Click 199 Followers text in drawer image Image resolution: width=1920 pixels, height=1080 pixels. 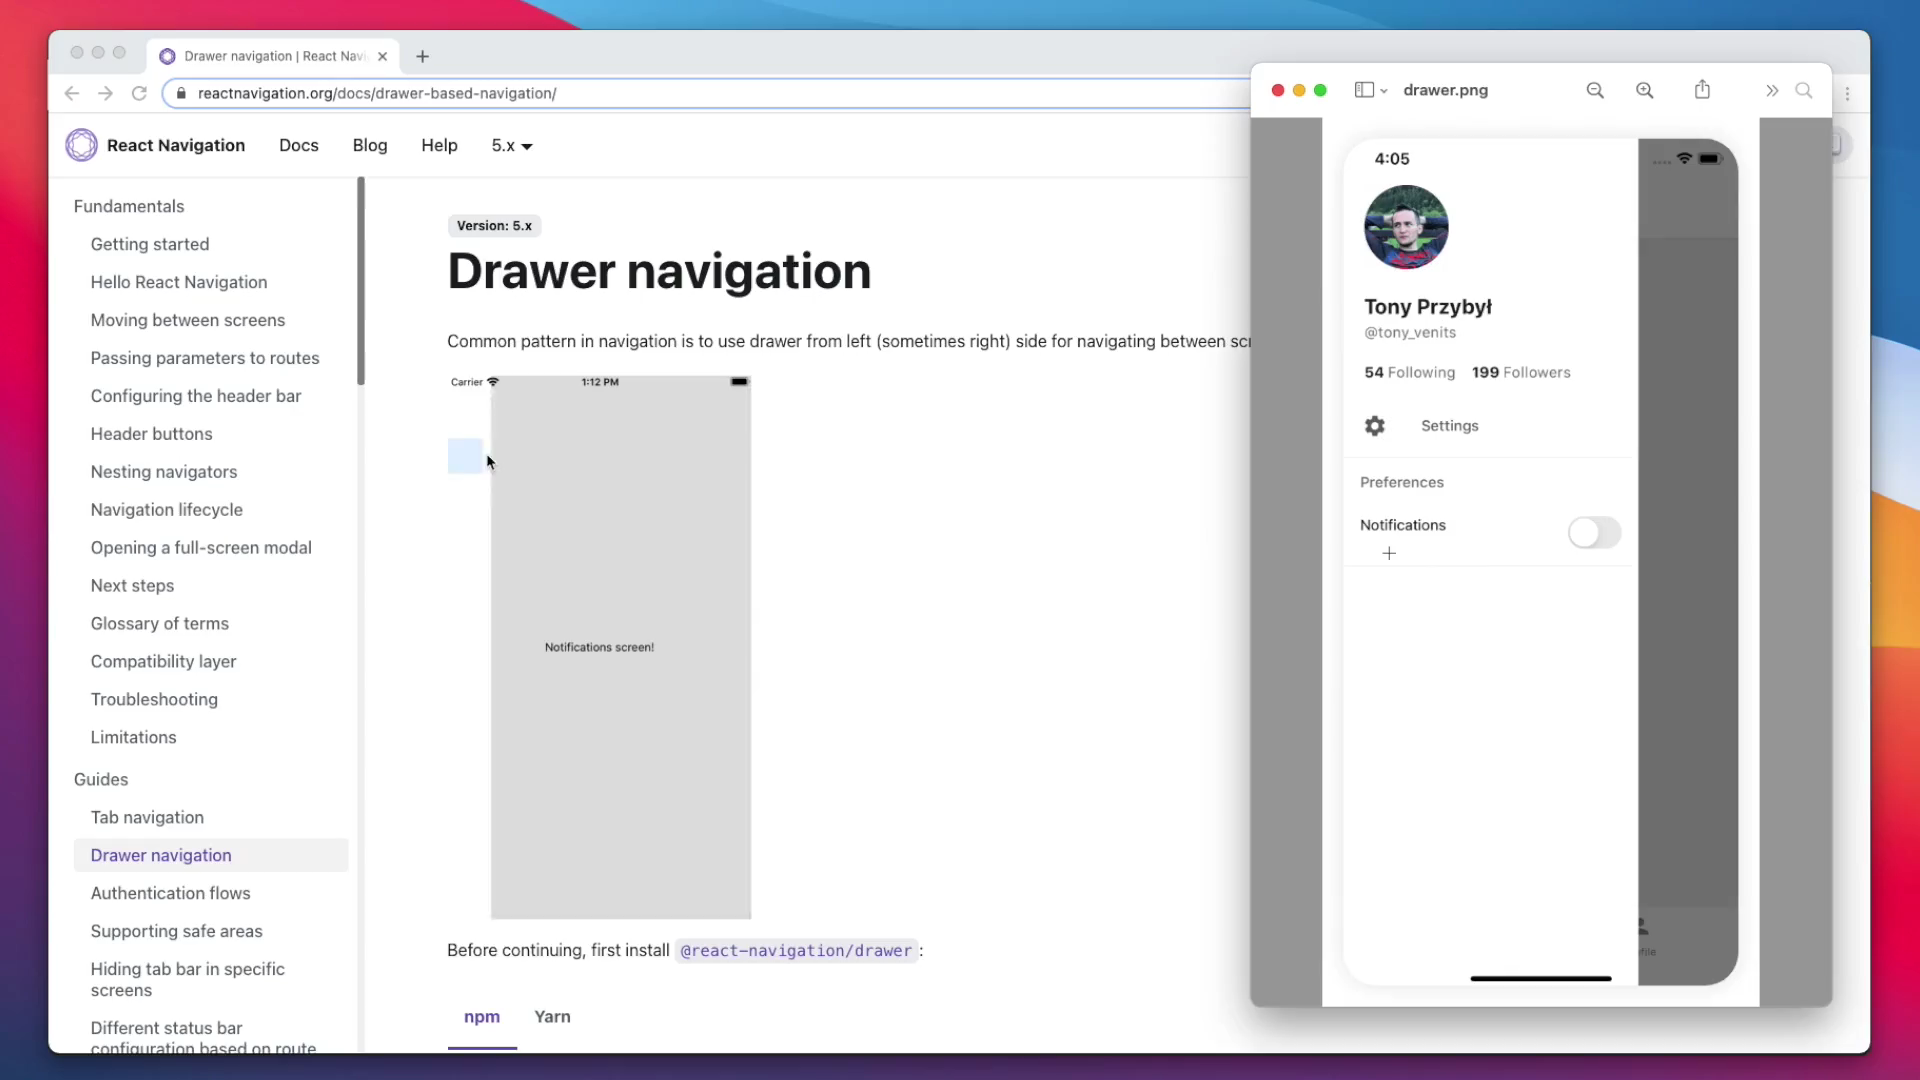click(1521, 373)
